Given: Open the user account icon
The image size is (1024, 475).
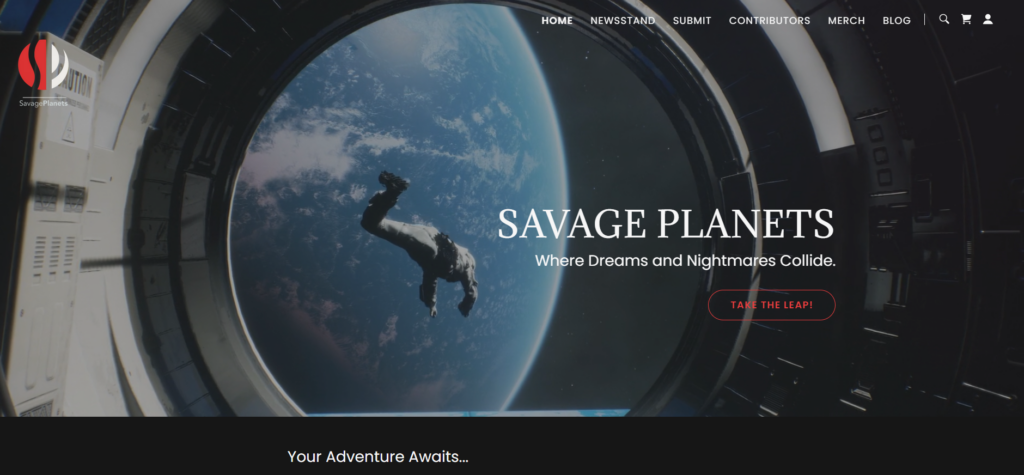Looking at the screenshot, I should 987,19.
